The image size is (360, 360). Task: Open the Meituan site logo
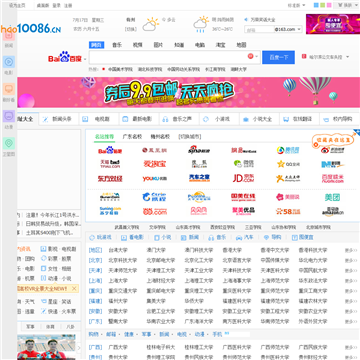pyautogui.click(x=332, y=197)
